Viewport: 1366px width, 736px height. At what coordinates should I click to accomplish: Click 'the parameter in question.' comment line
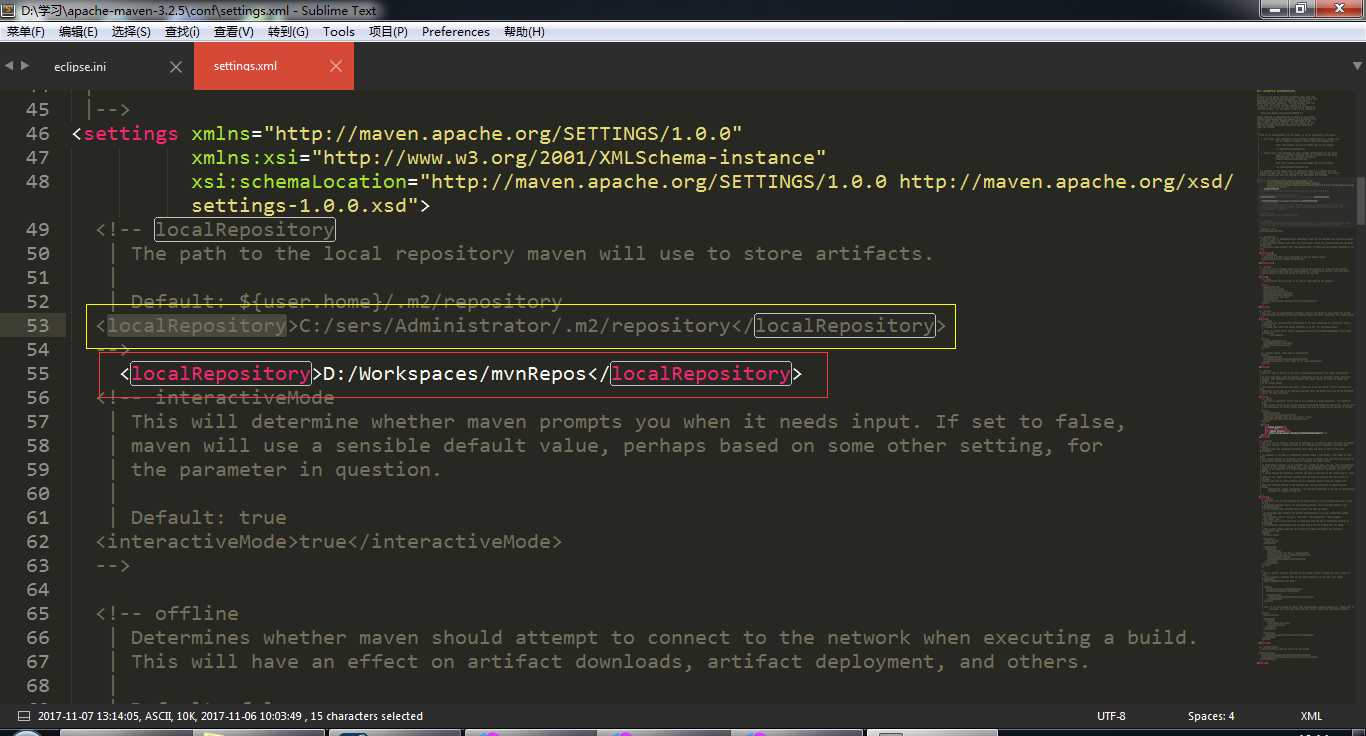click(287, 470)
